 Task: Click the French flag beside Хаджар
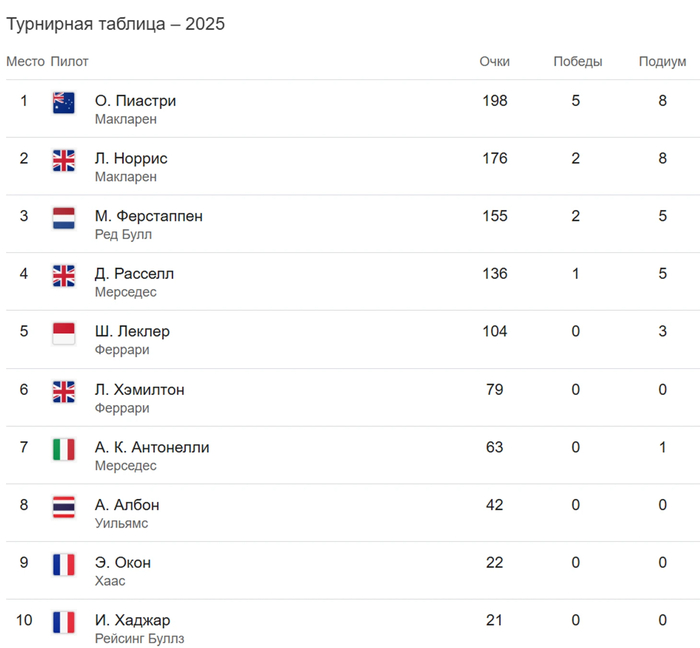[64, 622]
